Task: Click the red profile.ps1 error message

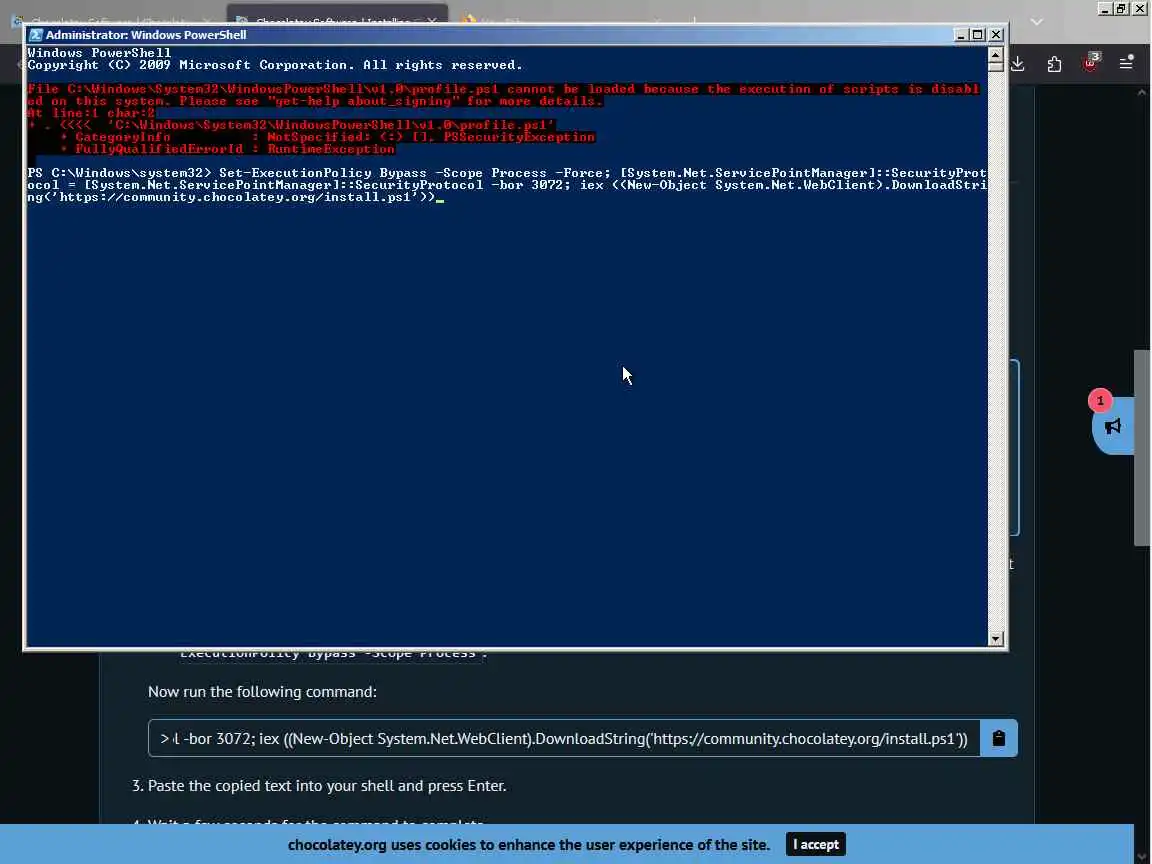Action: [503, 119]
